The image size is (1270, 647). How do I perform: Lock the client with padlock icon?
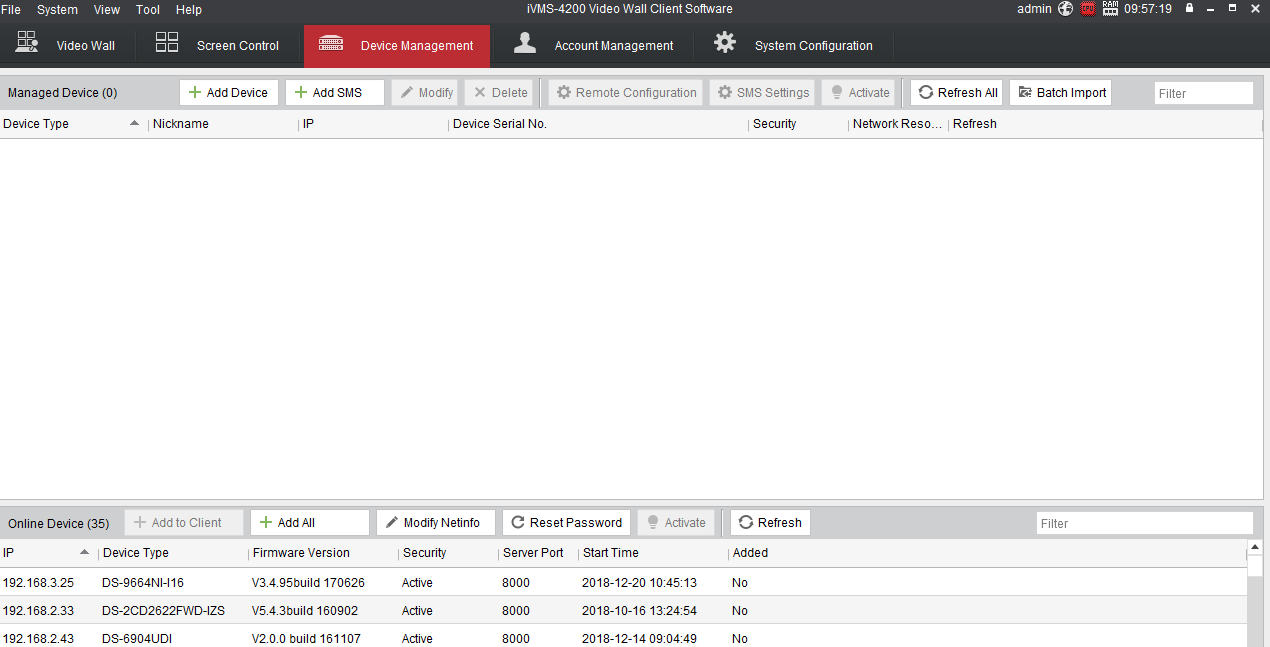pyautogui.click(x=1189, y=9)
